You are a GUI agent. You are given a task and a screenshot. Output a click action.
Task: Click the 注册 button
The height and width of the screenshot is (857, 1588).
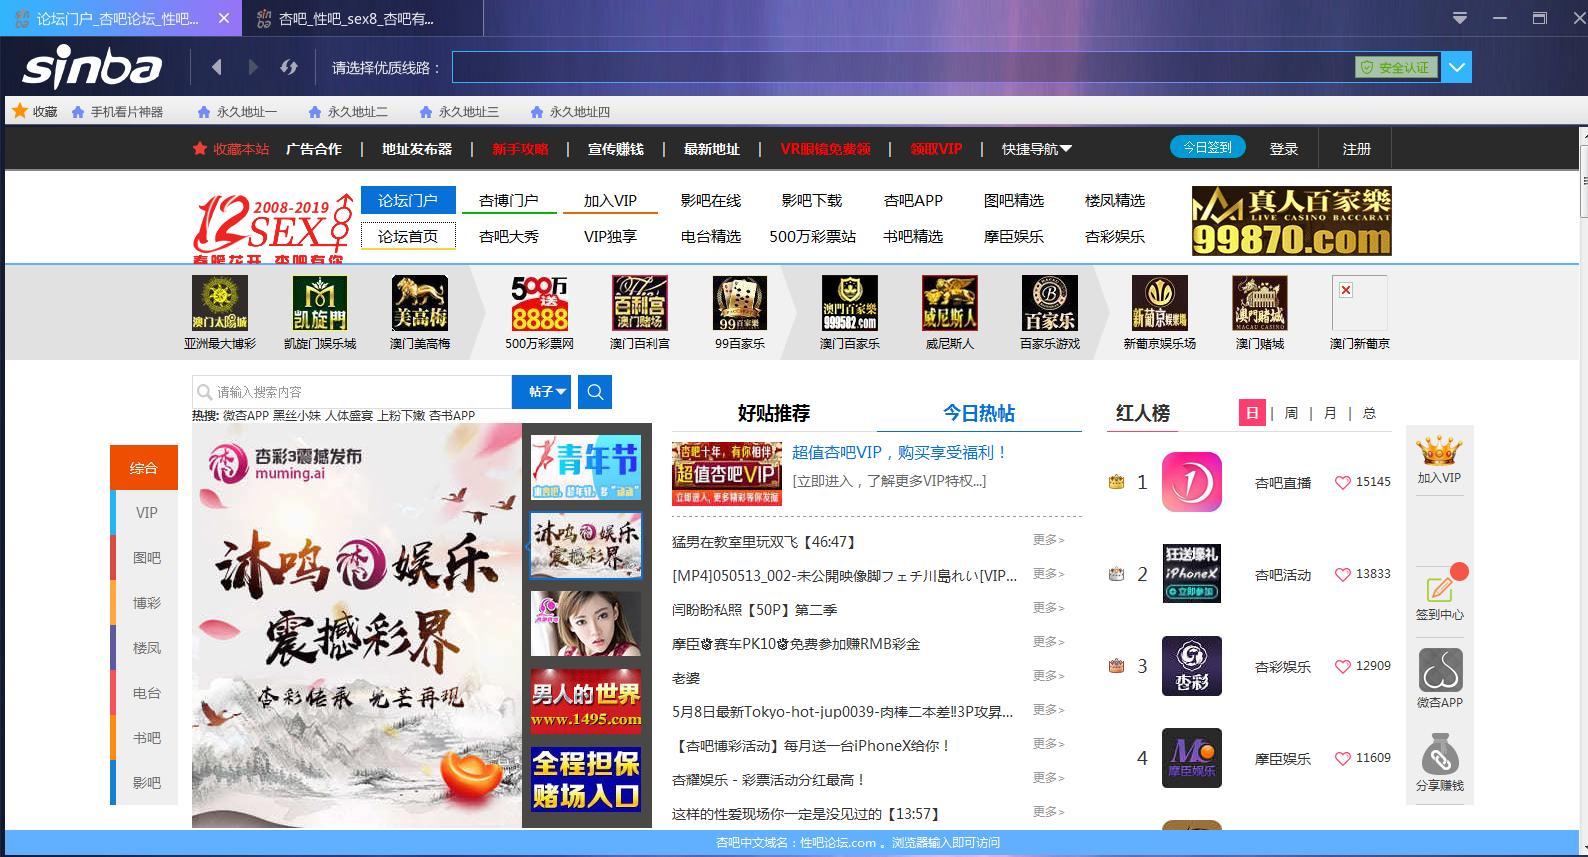point(1357,149)
